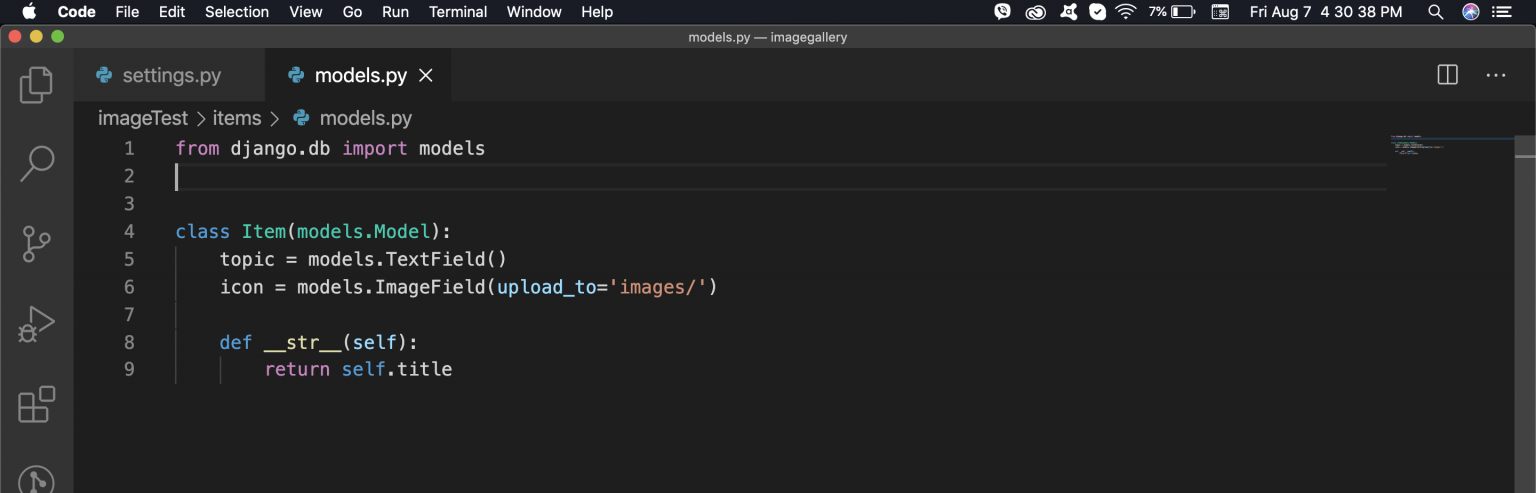
Task: Open the Run and Debug view
Action: pyautogui.click(x=36, y=325)
